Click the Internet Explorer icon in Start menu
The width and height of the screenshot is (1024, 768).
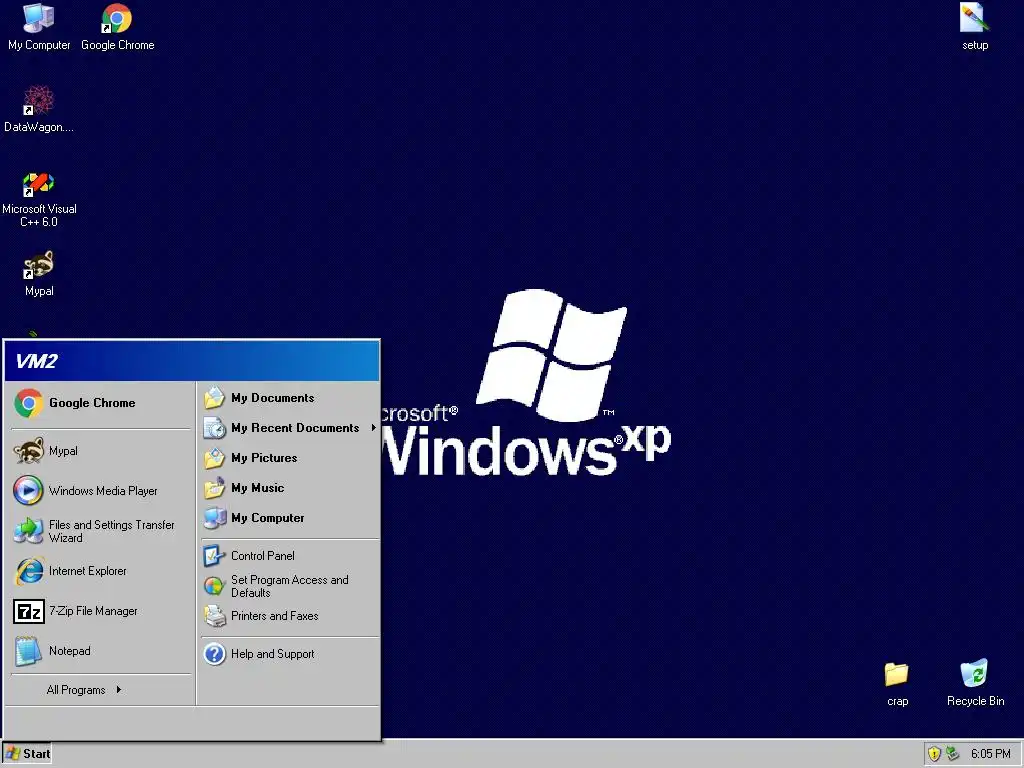point(29,571)
